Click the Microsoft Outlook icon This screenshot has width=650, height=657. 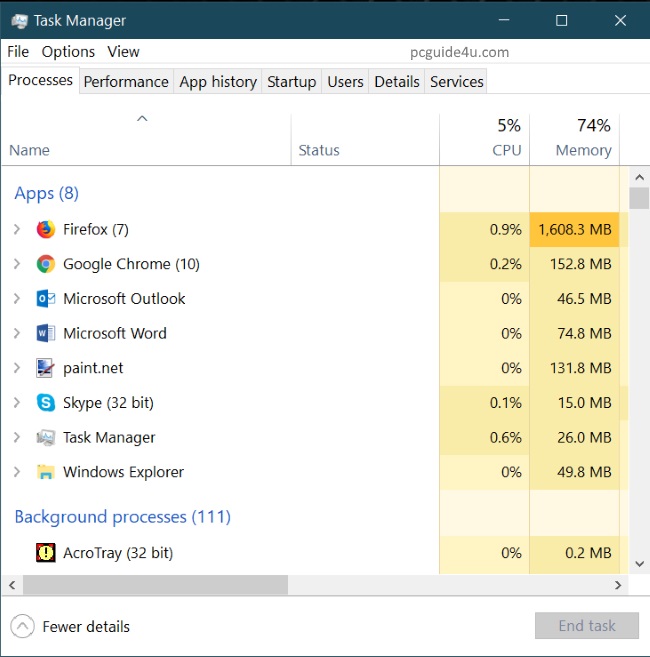(x=45, y=298)
